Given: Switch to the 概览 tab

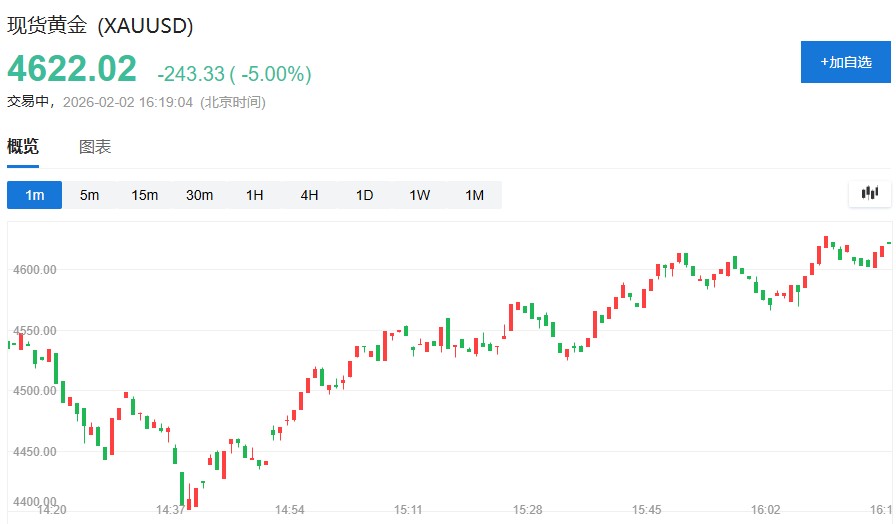Looking at the screenshot, I should pyautogui.click(x=23, y=147).
